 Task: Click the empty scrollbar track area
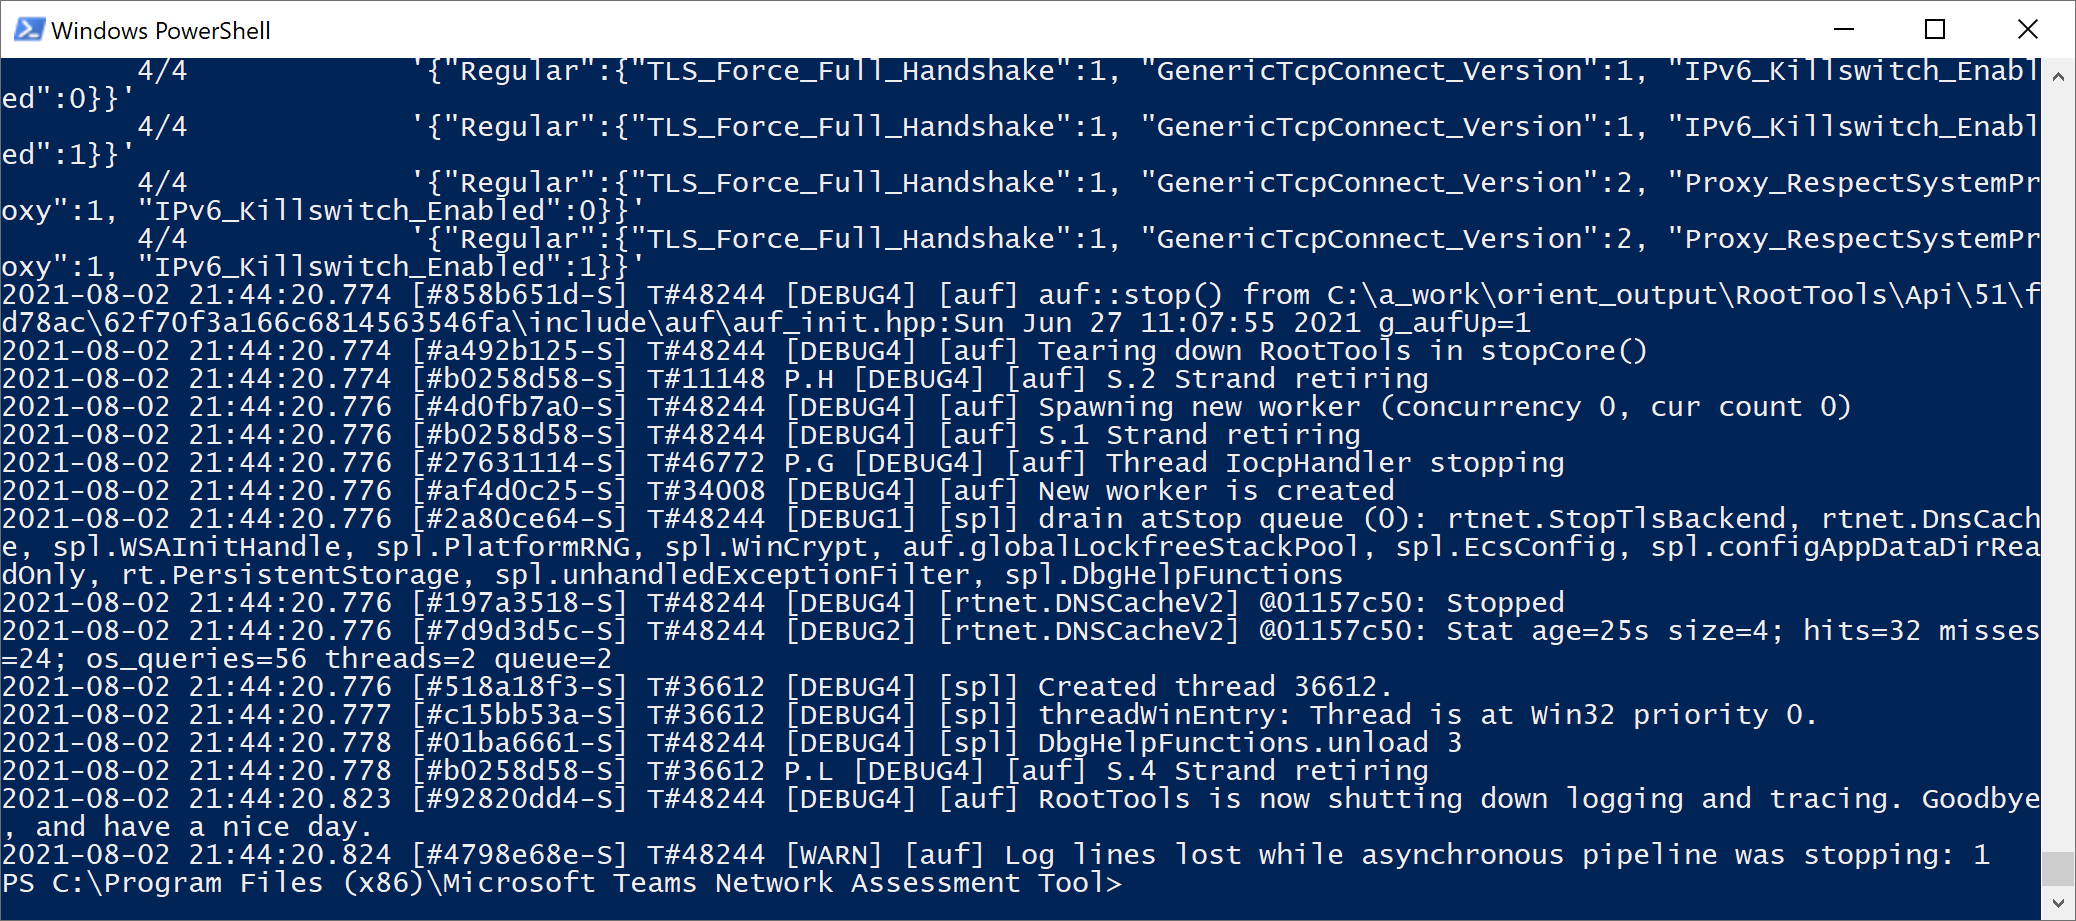coord(2058,470)
